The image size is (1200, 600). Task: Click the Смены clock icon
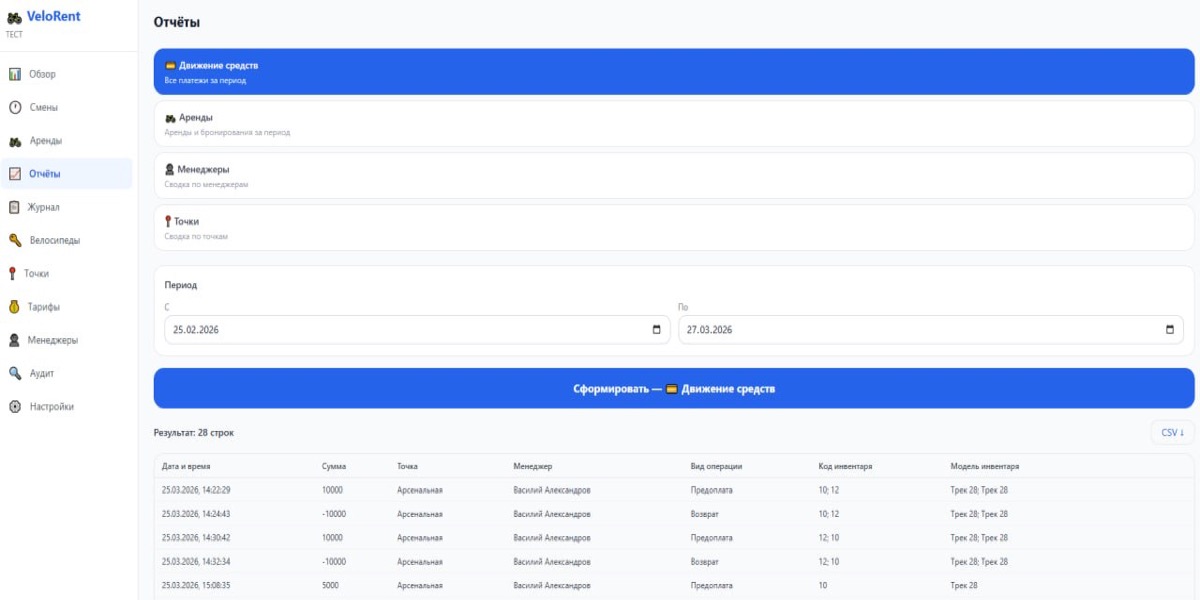pos(15,107)
